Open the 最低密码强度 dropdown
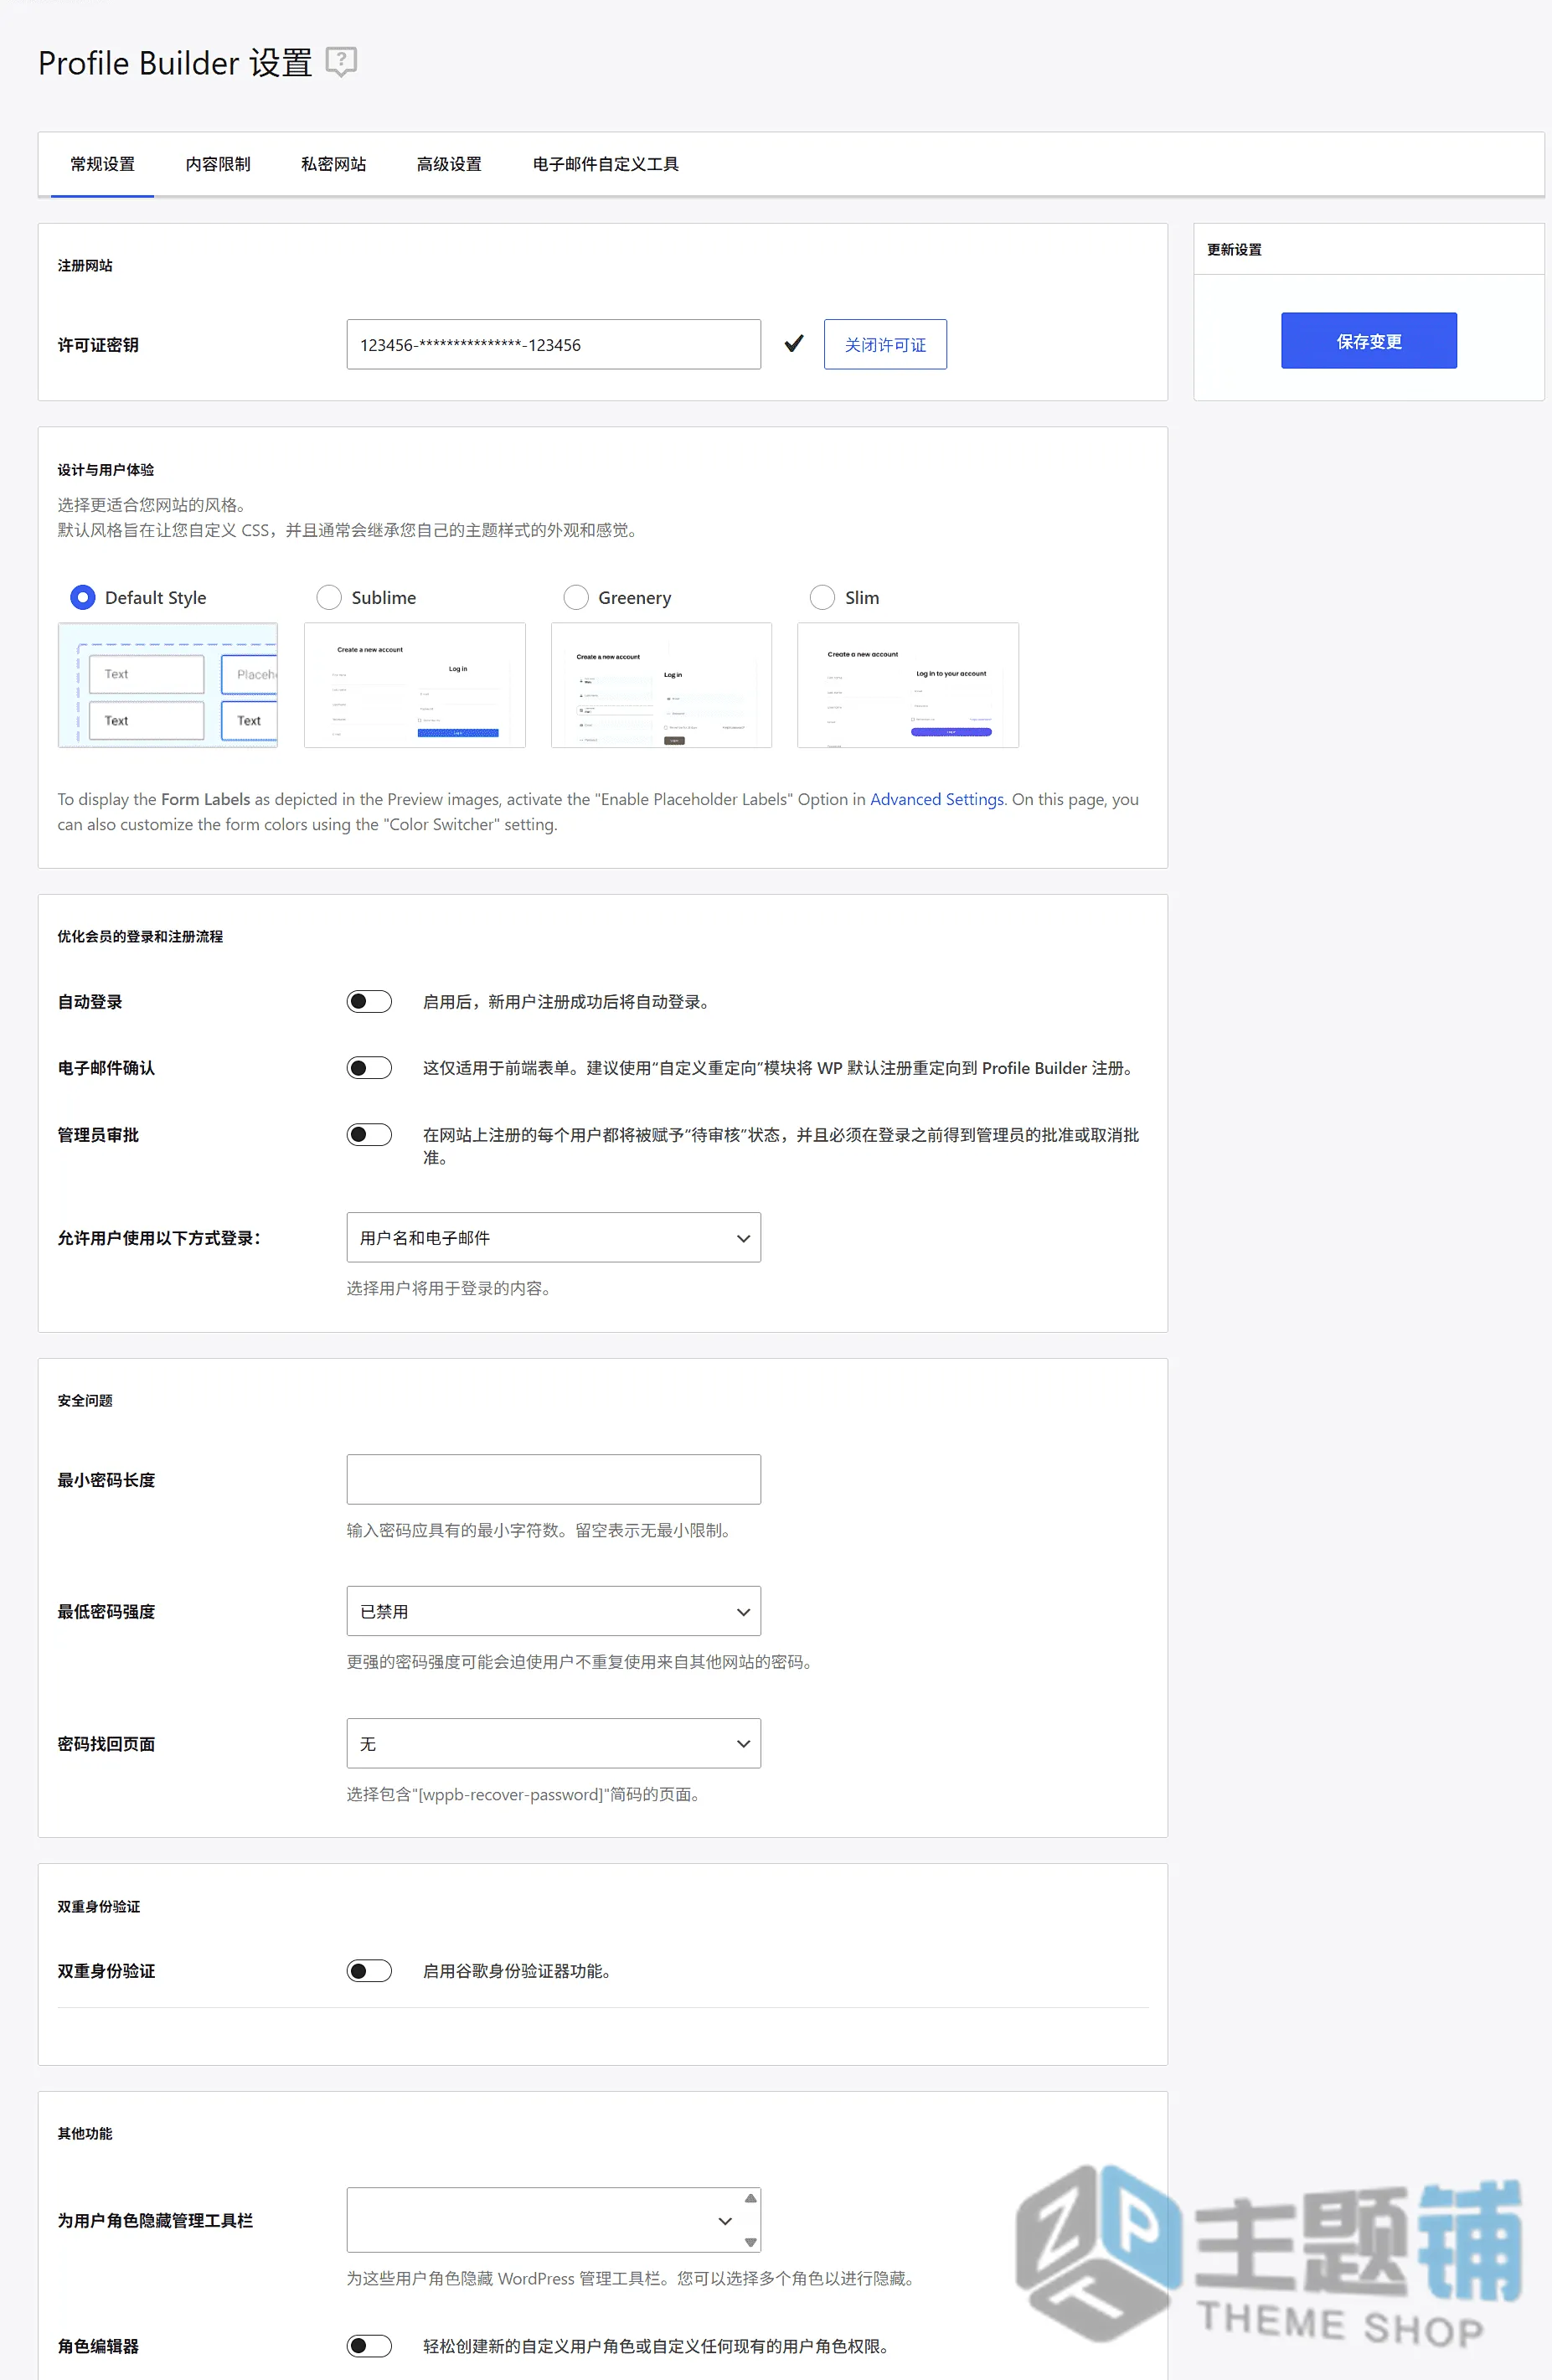 pyautogui.click(x=553, y=1611)
